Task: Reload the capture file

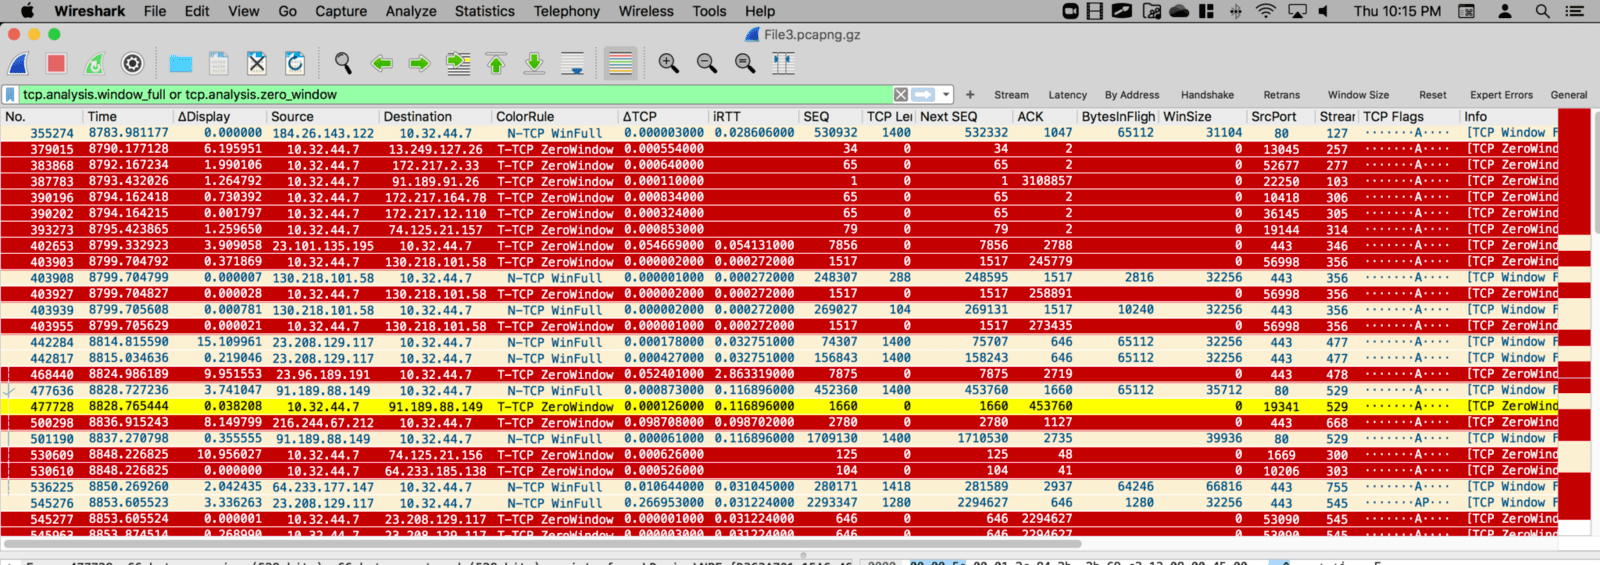Action: [295, 64]
